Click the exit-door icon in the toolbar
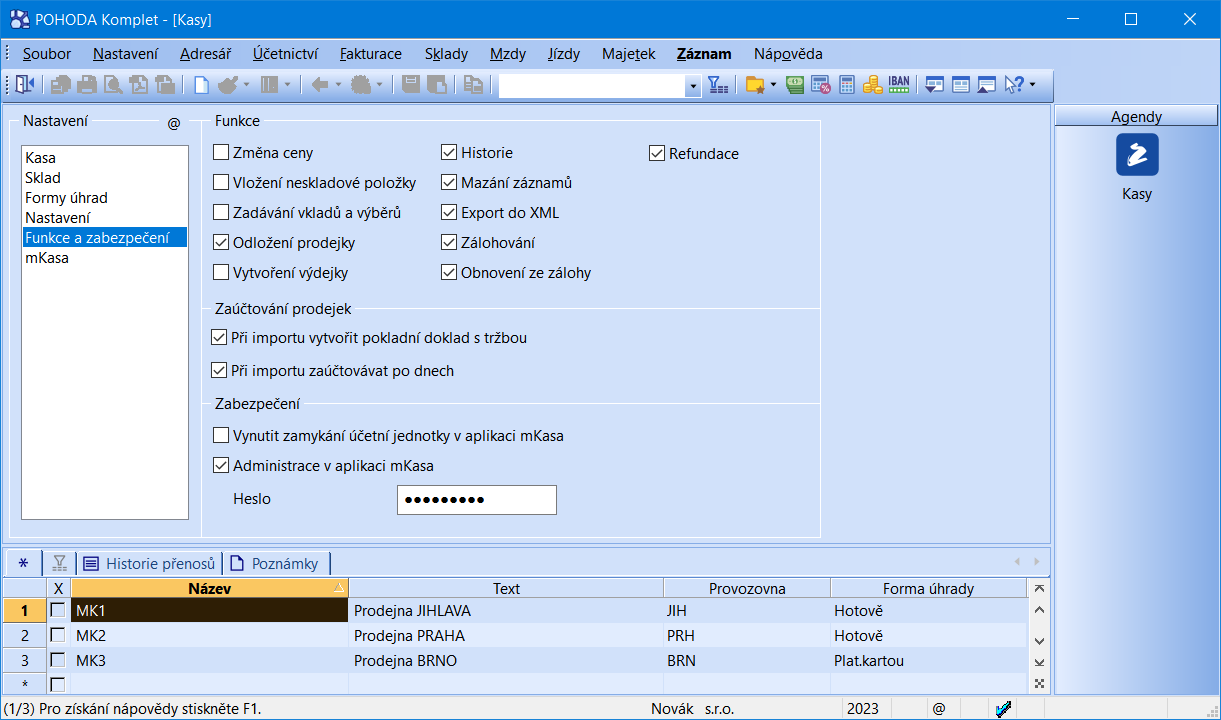The height and width of the screenshot is (720, 1221). (24, 85)
